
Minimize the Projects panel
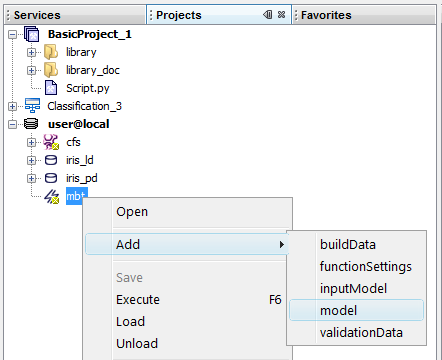(x=267, y=15)
